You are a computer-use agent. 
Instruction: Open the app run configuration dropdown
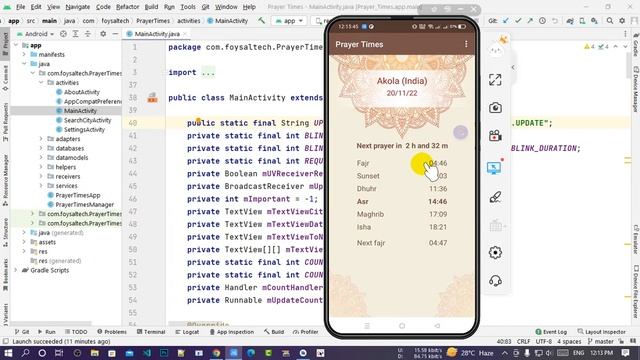290,21
